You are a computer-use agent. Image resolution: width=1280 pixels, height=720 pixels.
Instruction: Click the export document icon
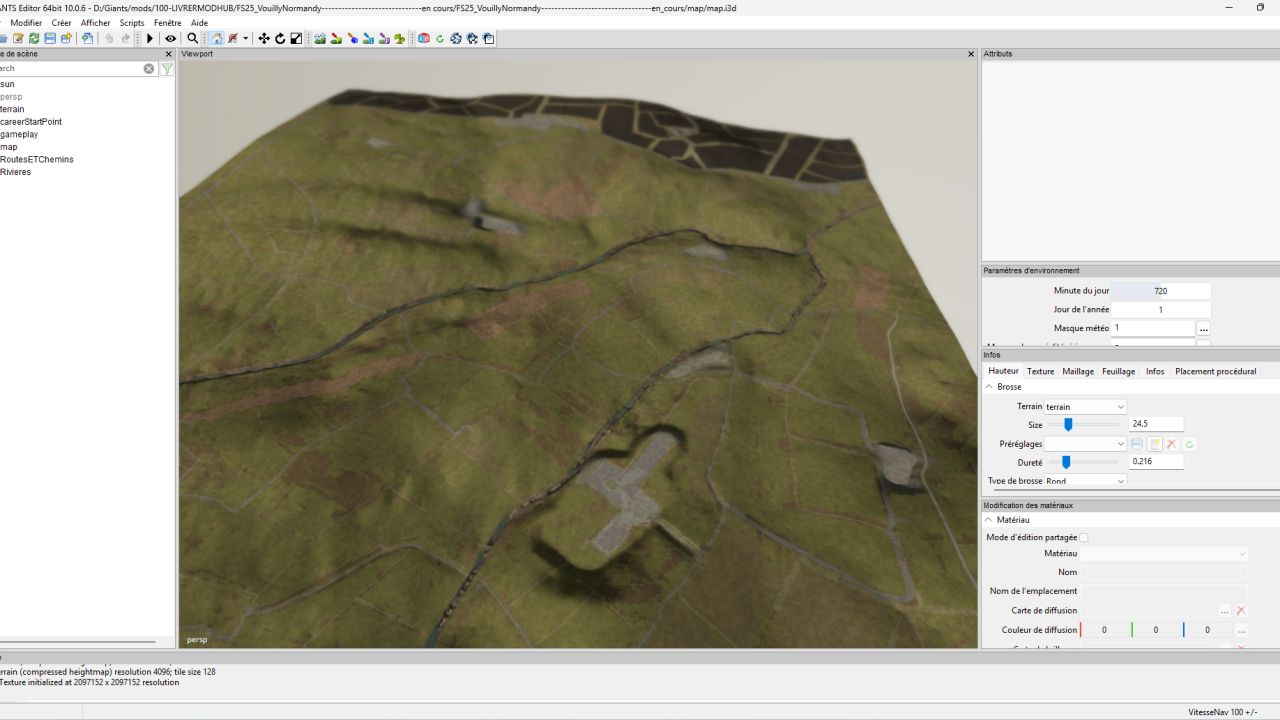click(x=88, y=38)
